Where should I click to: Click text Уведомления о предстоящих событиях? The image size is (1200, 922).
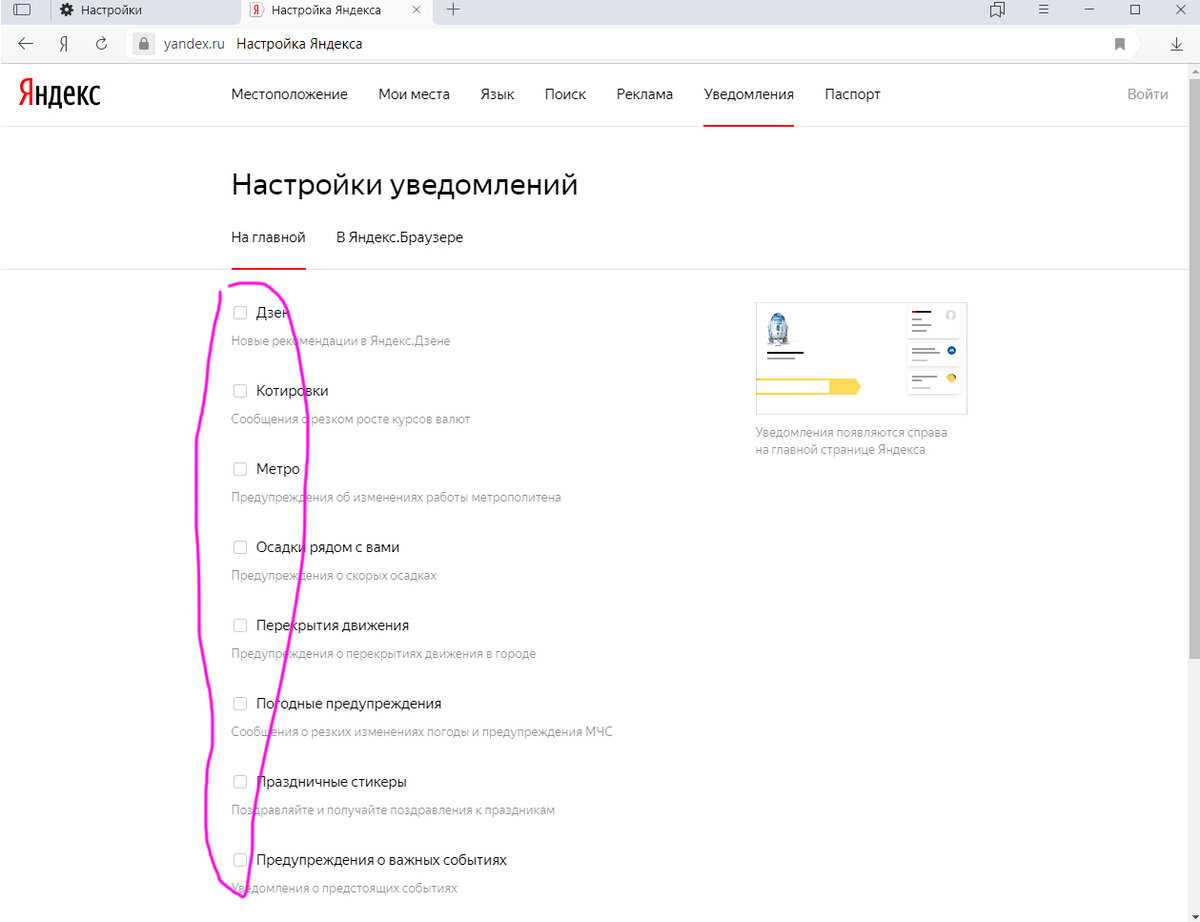344,888
